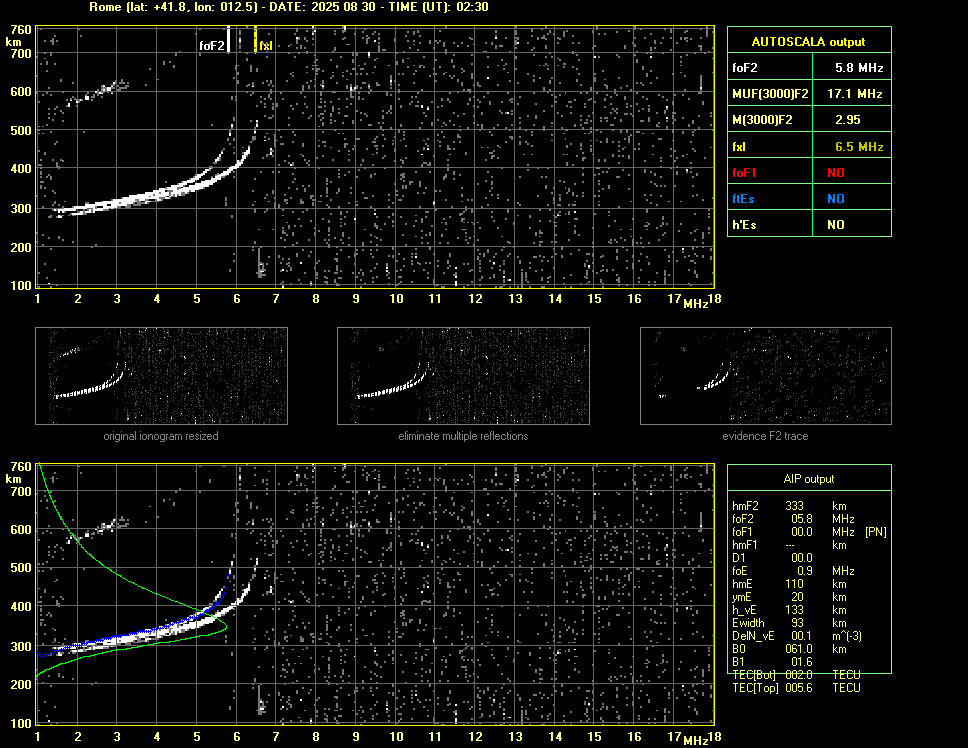Click the Ewidth 93 km row

(x=790, y=623)
